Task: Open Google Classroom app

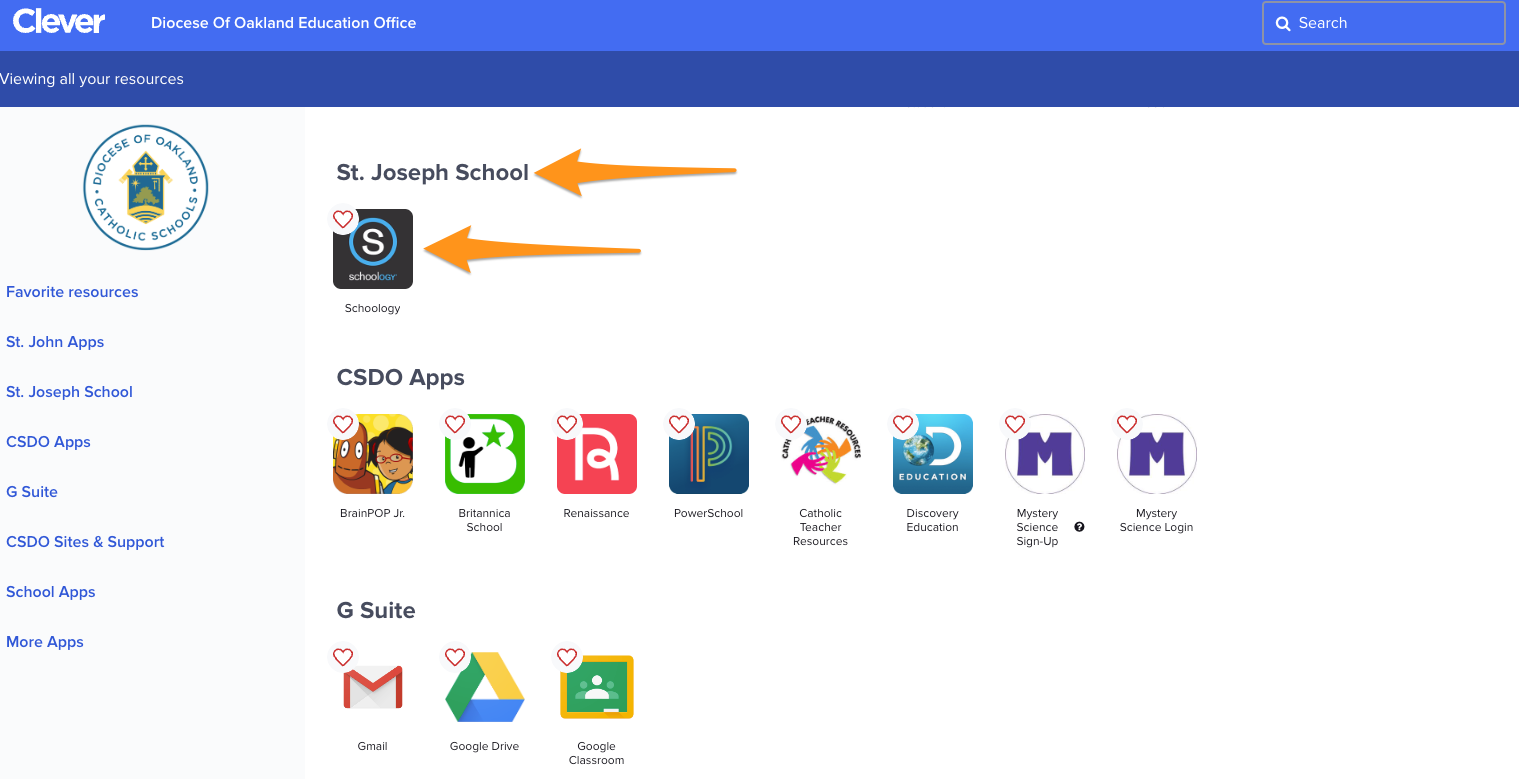Action: pyautogui.click(x=597, y=687)
